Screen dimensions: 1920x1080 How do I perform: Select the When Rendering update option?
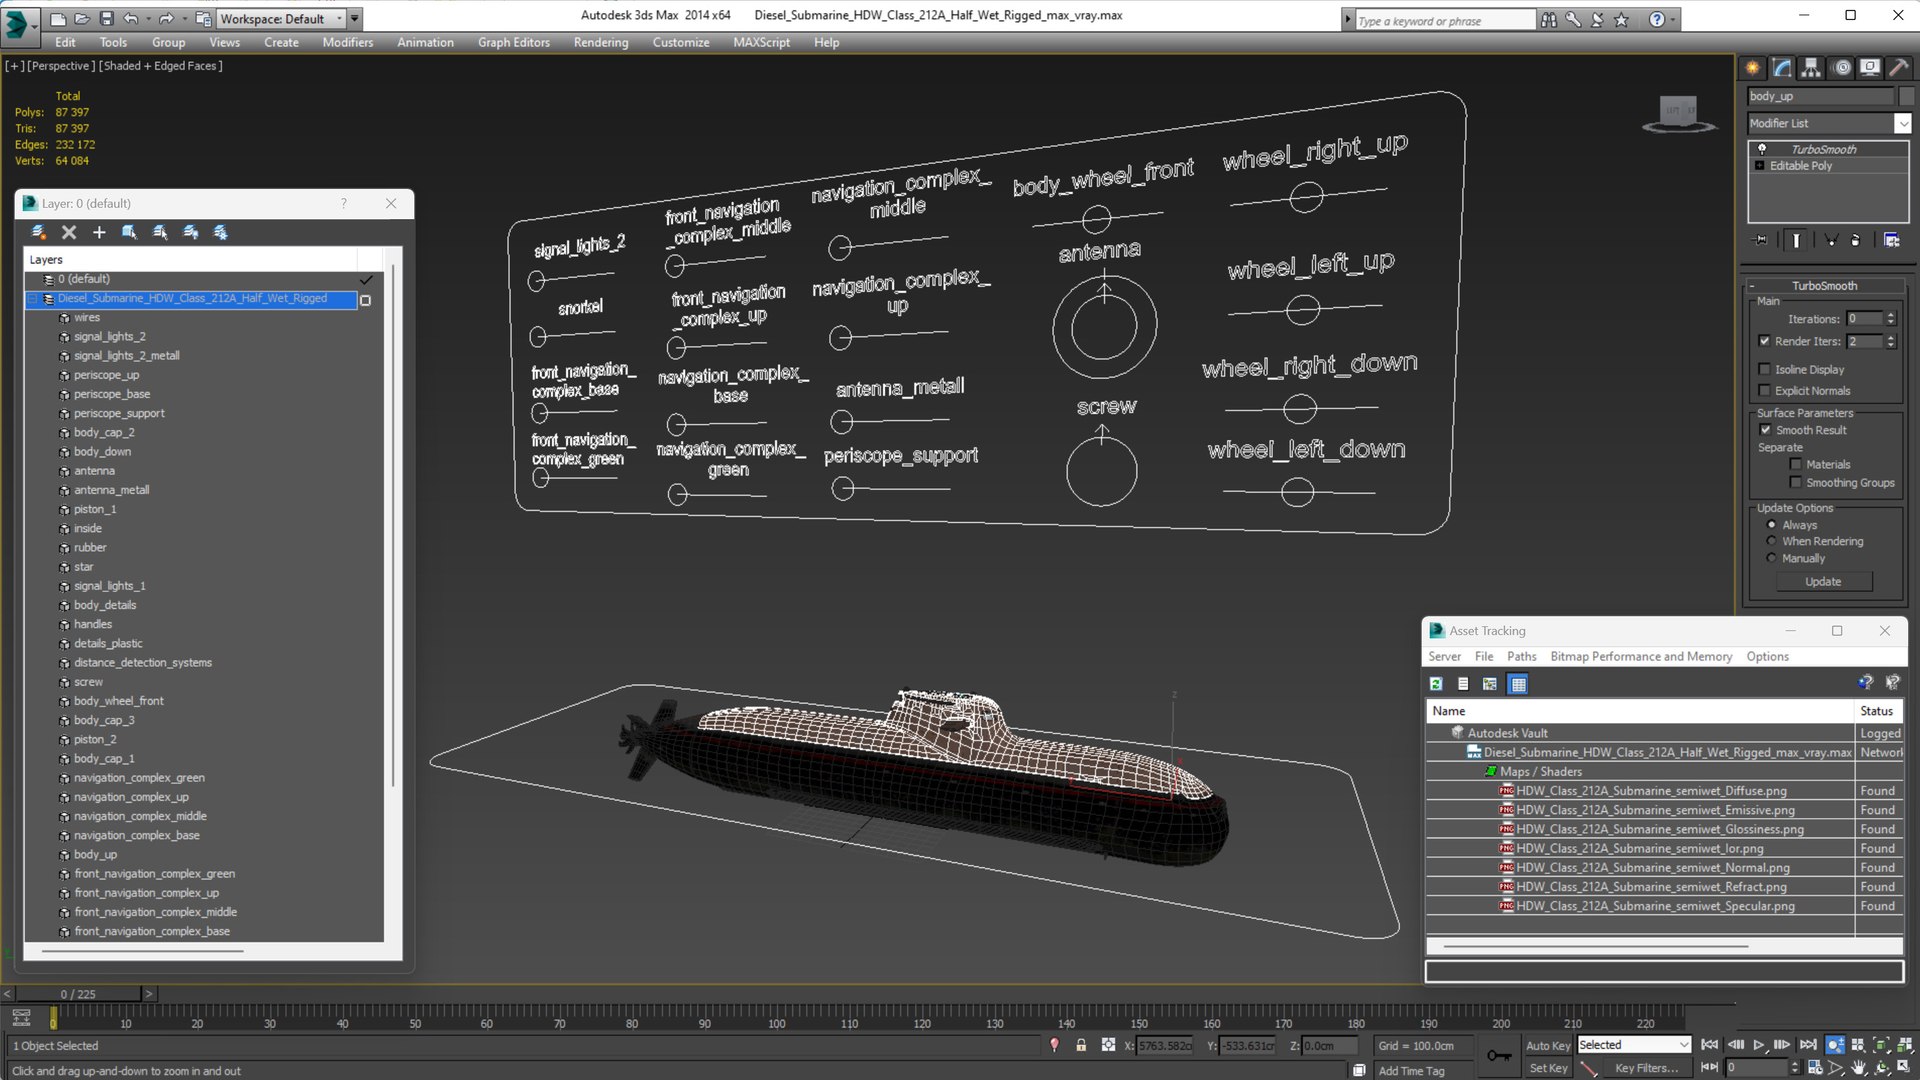1772,541
